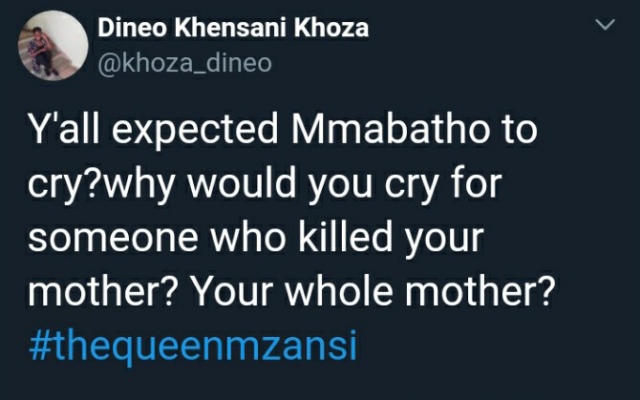Screen dimensions: 640x400
Task: Click the surname 'Khoza' in the display name
Action: click(x=331, y=28)
